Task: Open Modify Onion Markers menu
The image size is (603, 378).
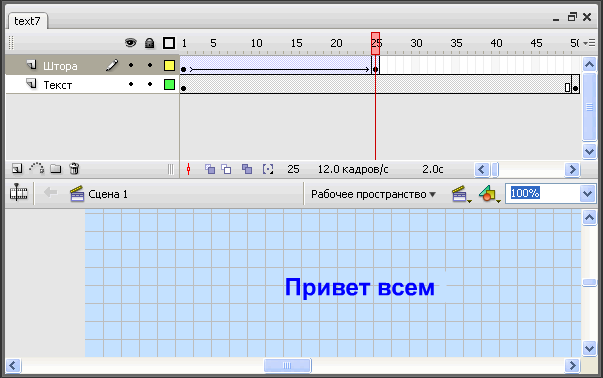Action: point(268,169)
